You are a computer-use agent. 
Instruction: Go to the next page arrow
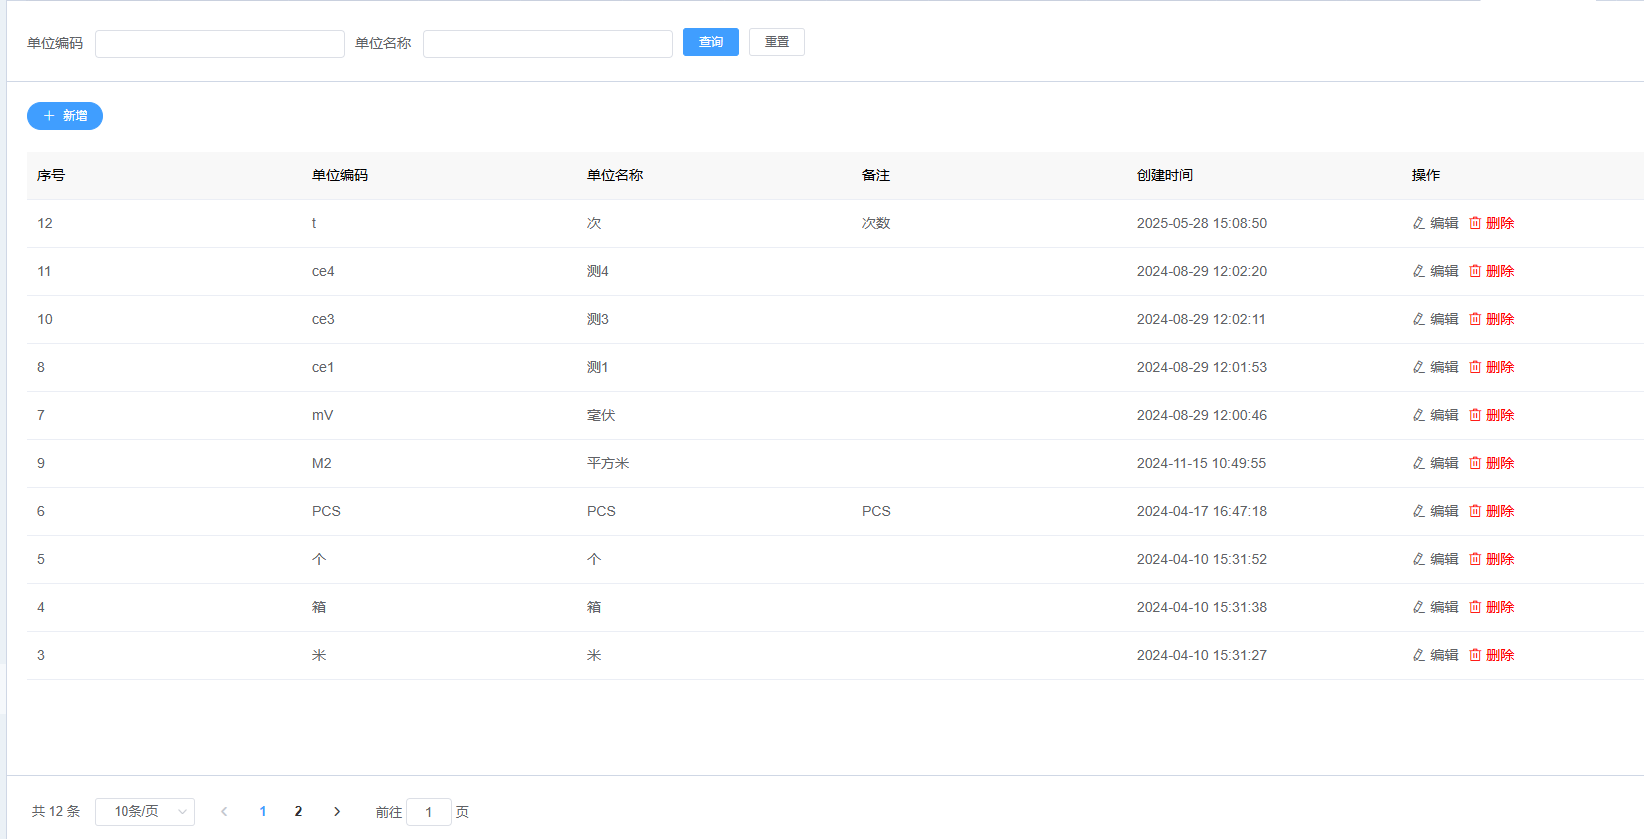(337, 811)
